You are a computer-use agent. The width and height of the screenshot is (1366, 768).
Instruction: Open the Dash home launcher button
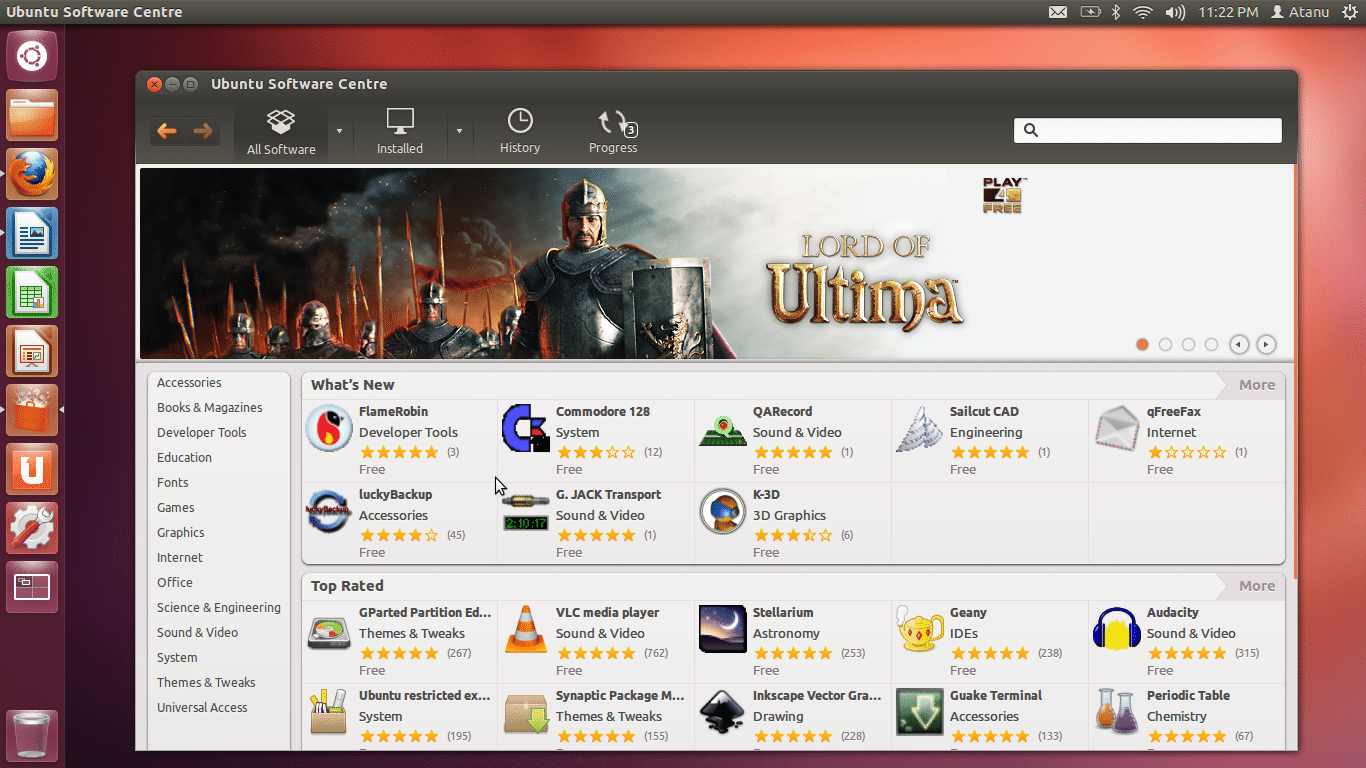pyautogui.click(x=32, y=56)
